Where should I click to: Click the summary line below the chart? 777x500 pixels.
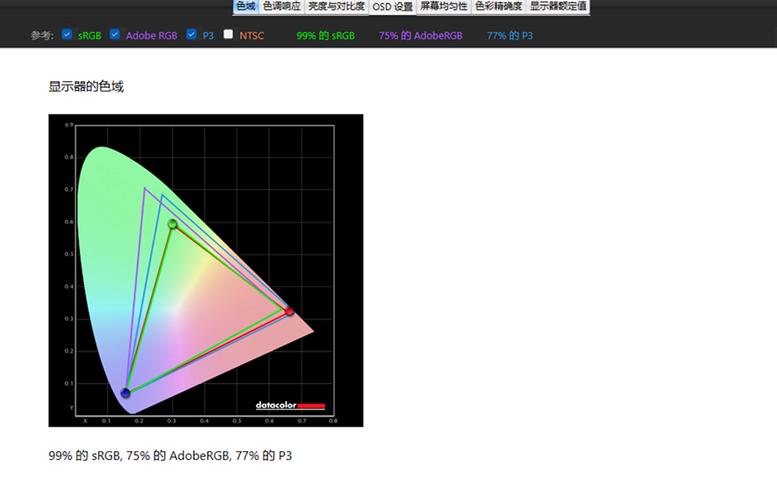tap(170, 455)
